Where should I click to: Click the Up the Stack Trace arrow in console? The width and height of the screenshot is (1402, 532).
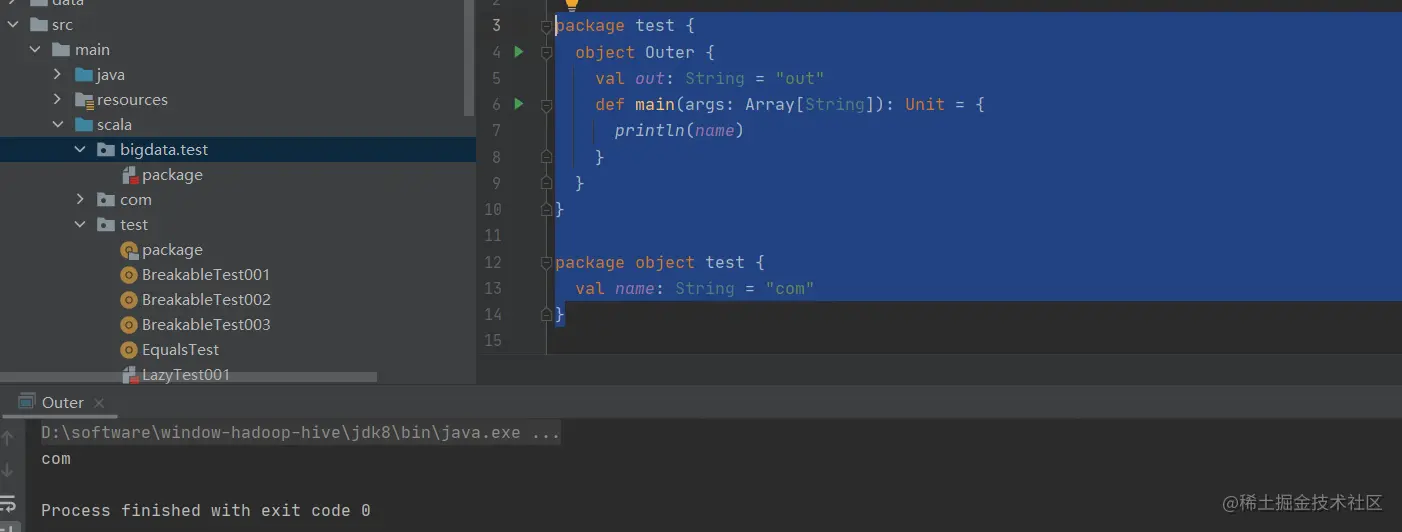8,437
